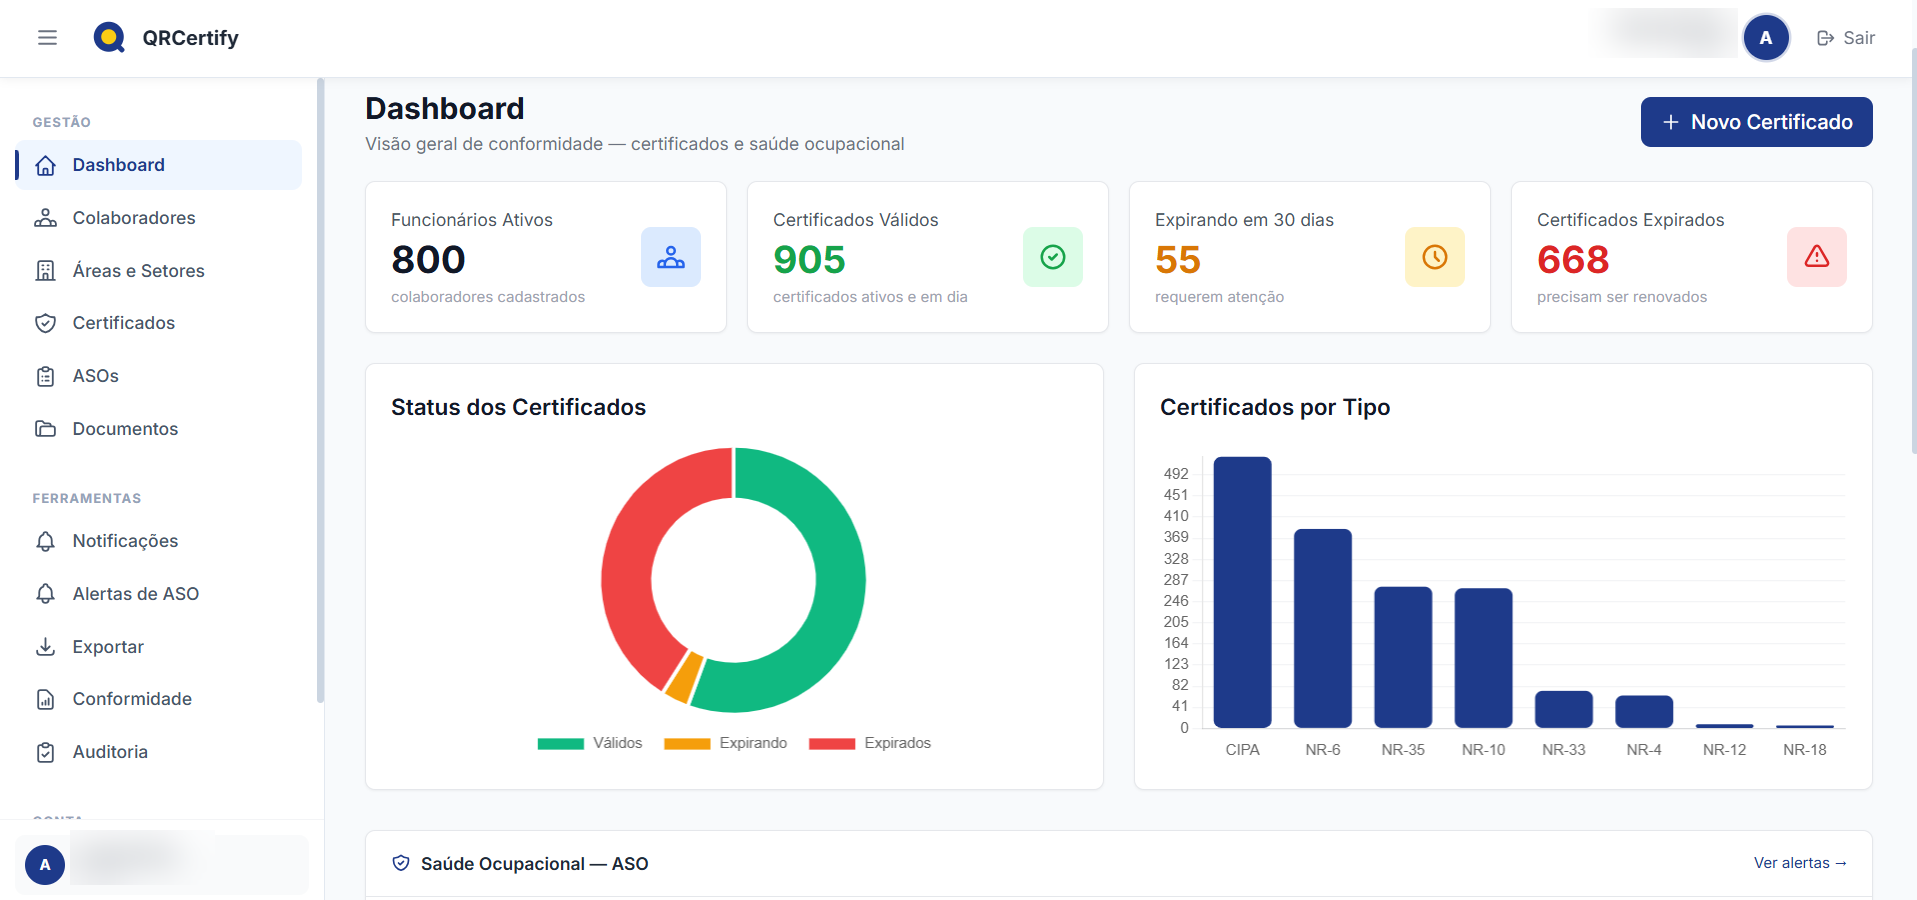This screenshot has width=1917, height=900.
Task: Click the ASOs clipboard icon
Action: [46, 376]
